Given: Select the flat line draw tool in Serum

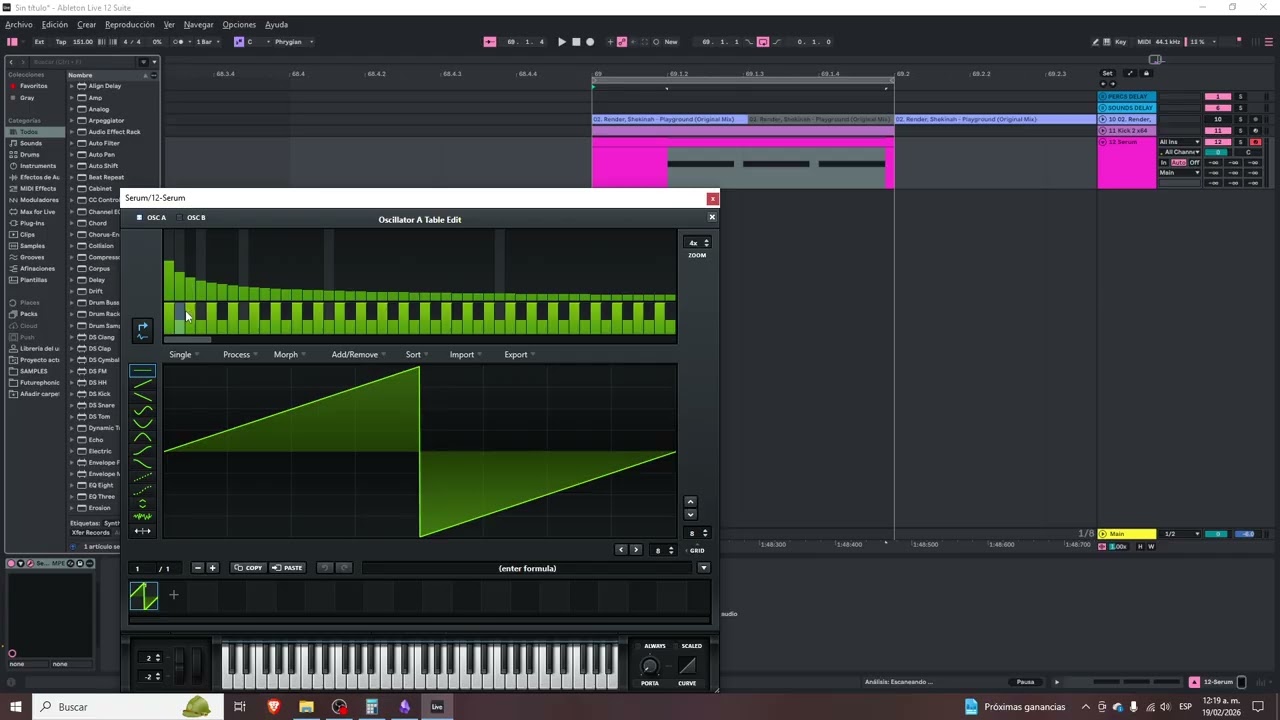Looking at the screenshot, I should (143, 371).
